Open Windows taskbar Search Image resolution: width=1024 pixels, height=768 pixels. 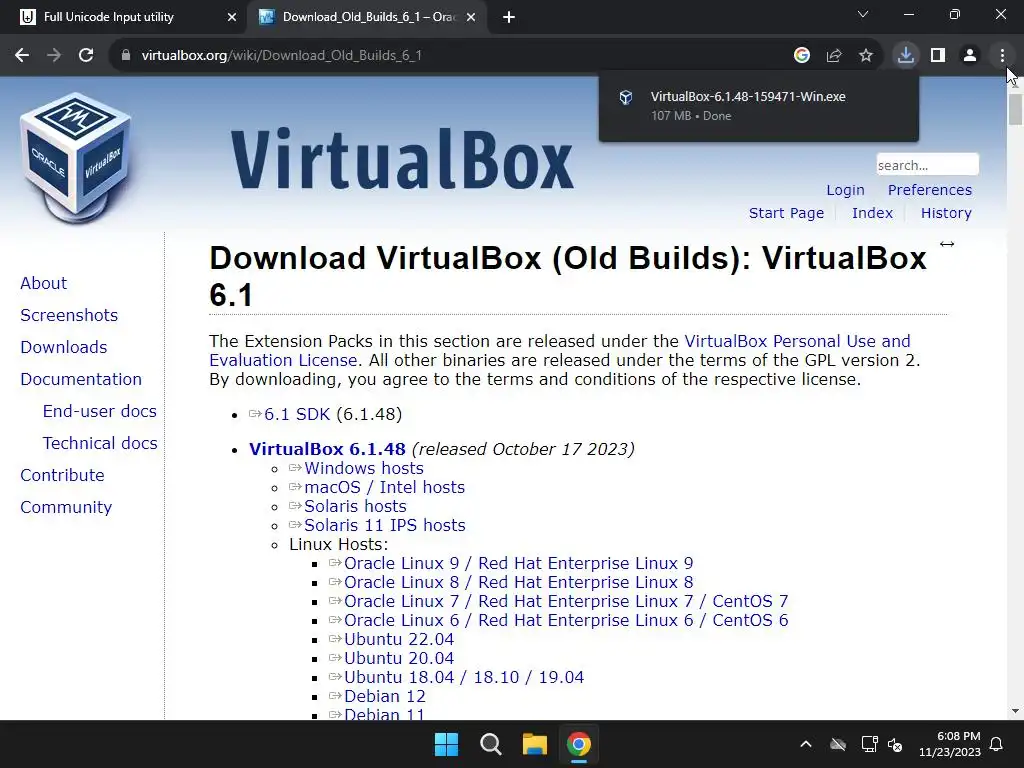pyautogui.click(x=490, y=744)
